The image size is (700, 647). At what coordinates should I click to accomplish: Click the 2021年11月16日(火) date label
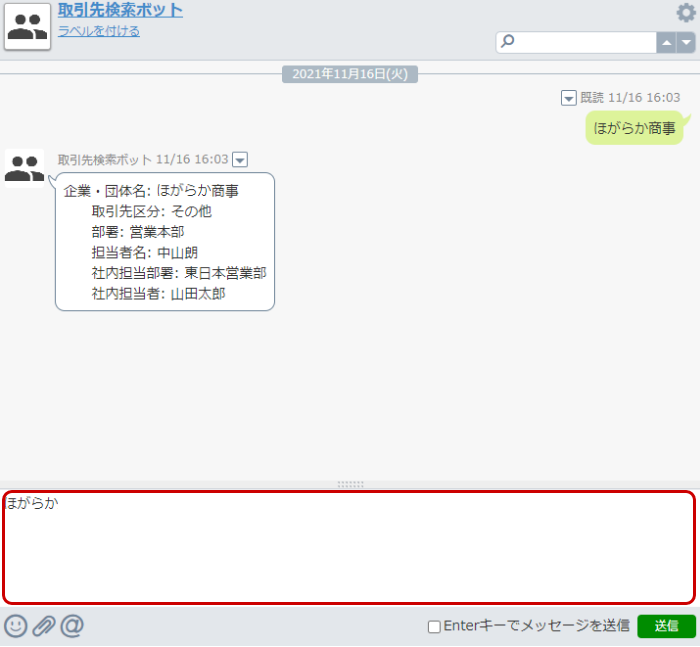click(x=350, y=74)
